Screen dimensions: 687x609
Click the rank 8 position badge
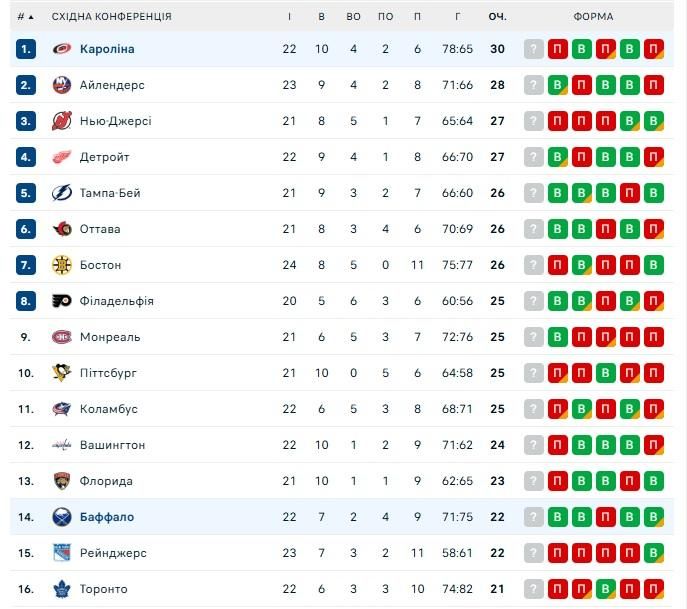point(26,301)
